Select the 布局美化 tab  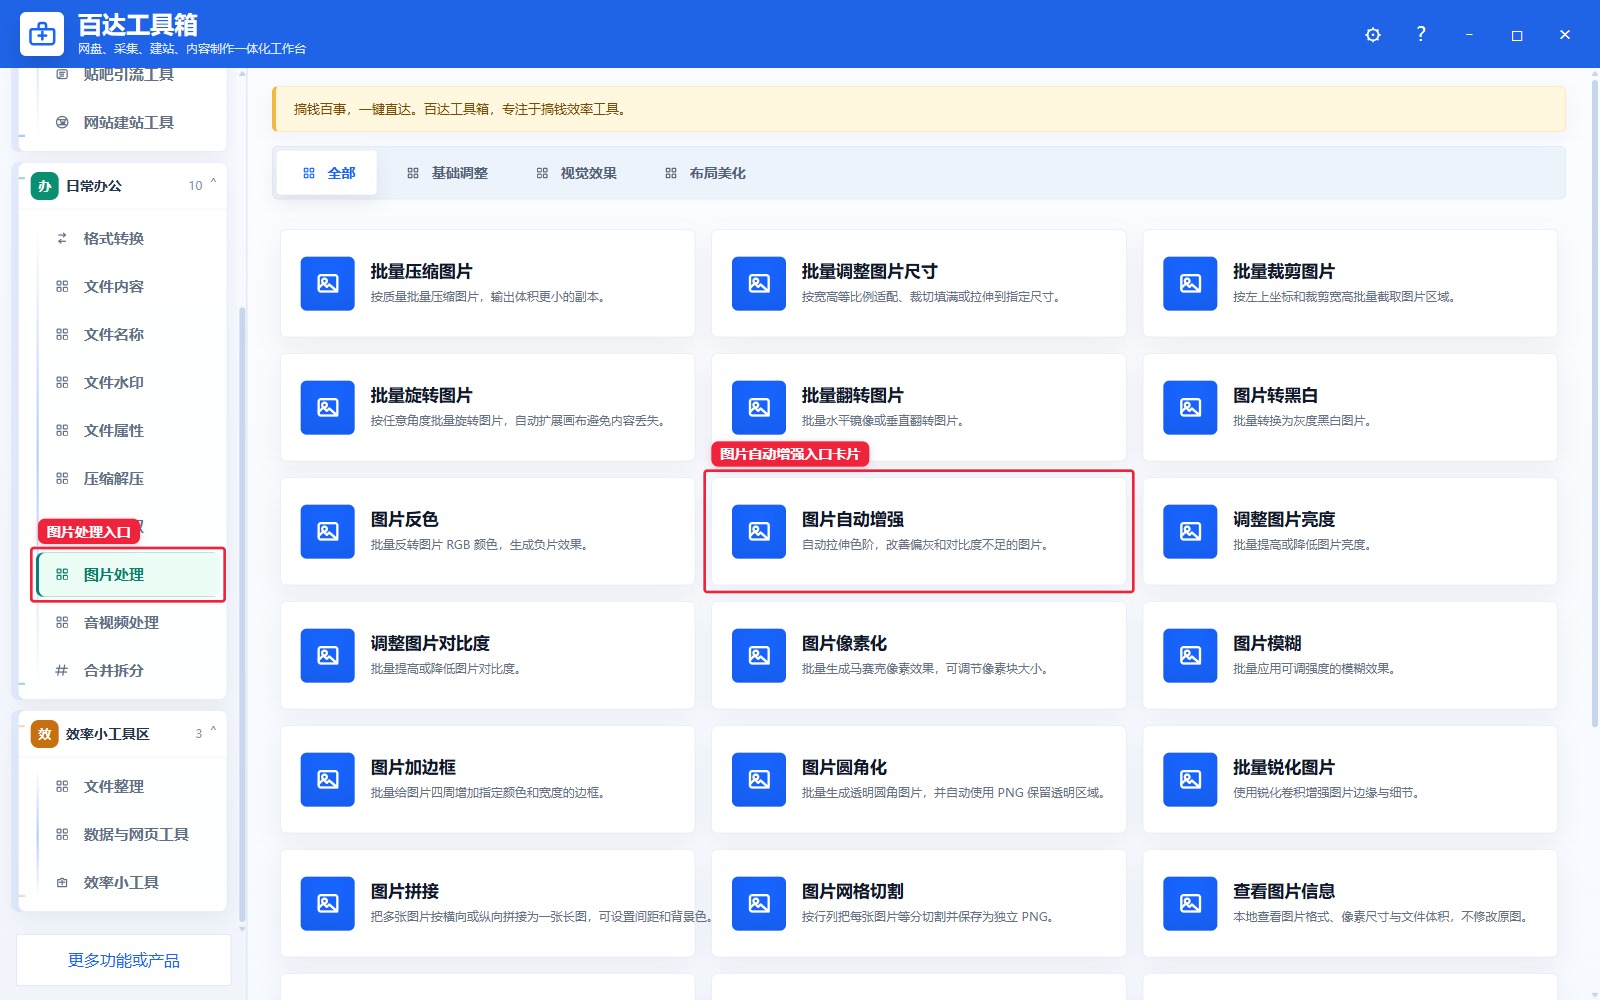pos(705,173)
